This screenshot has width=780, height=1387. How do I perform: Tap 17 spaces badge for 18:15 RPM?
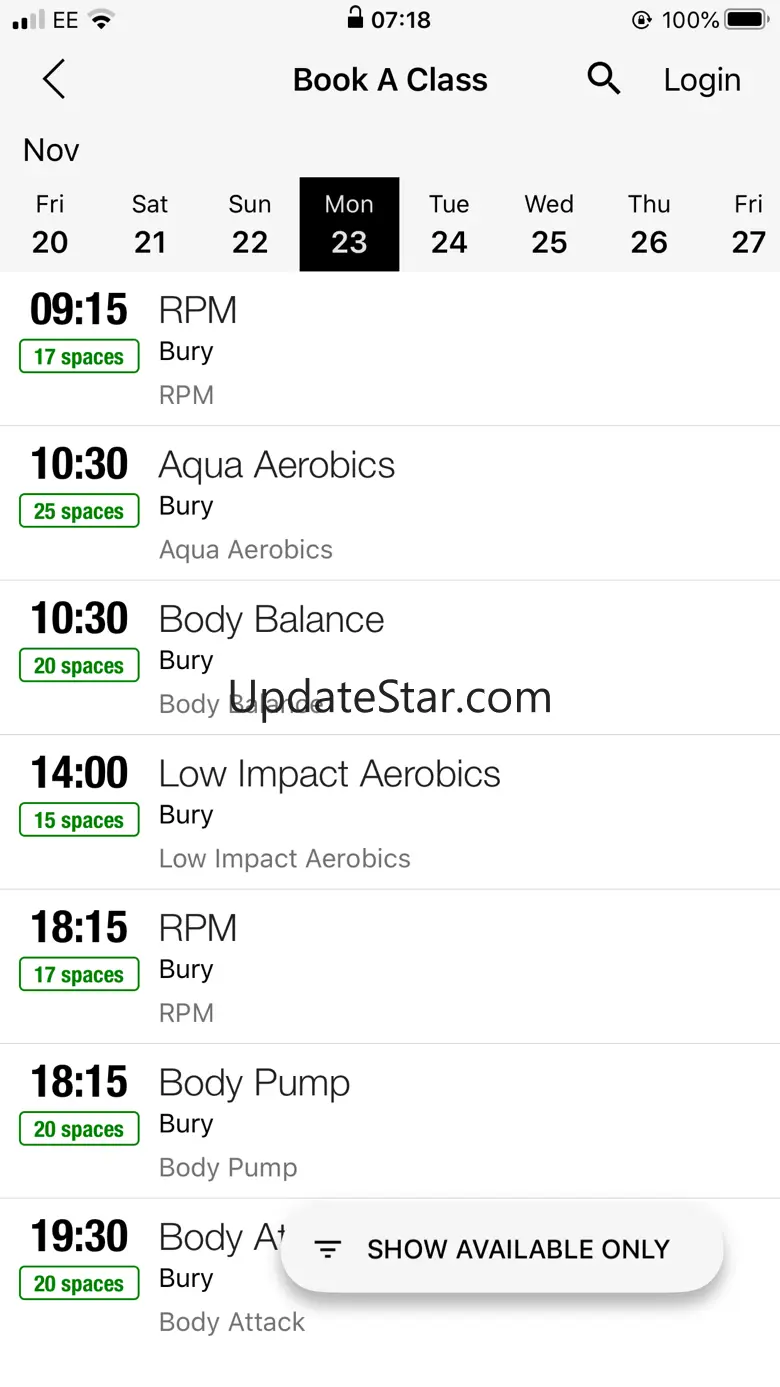click(79, 975)
